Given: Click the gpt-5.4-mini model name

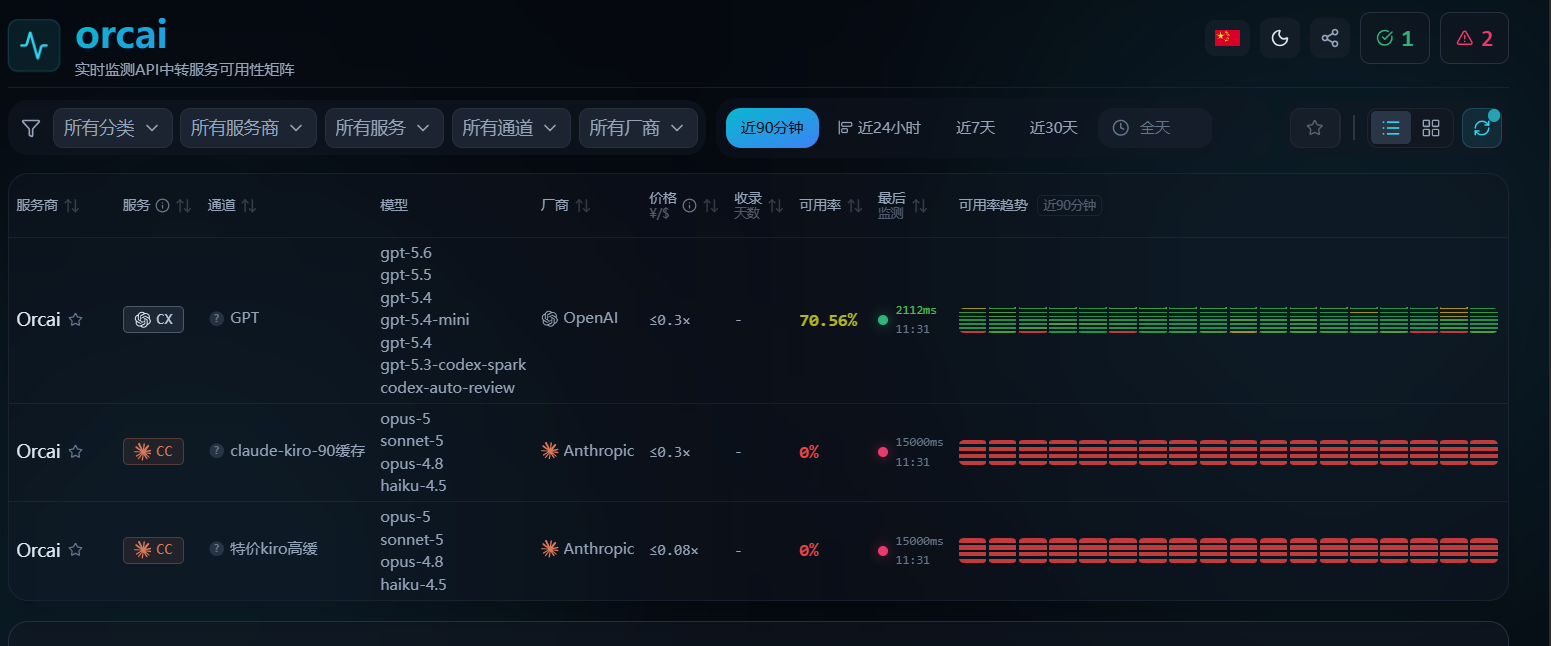Looking at the screenshot, I should click(x=425, y=319).
